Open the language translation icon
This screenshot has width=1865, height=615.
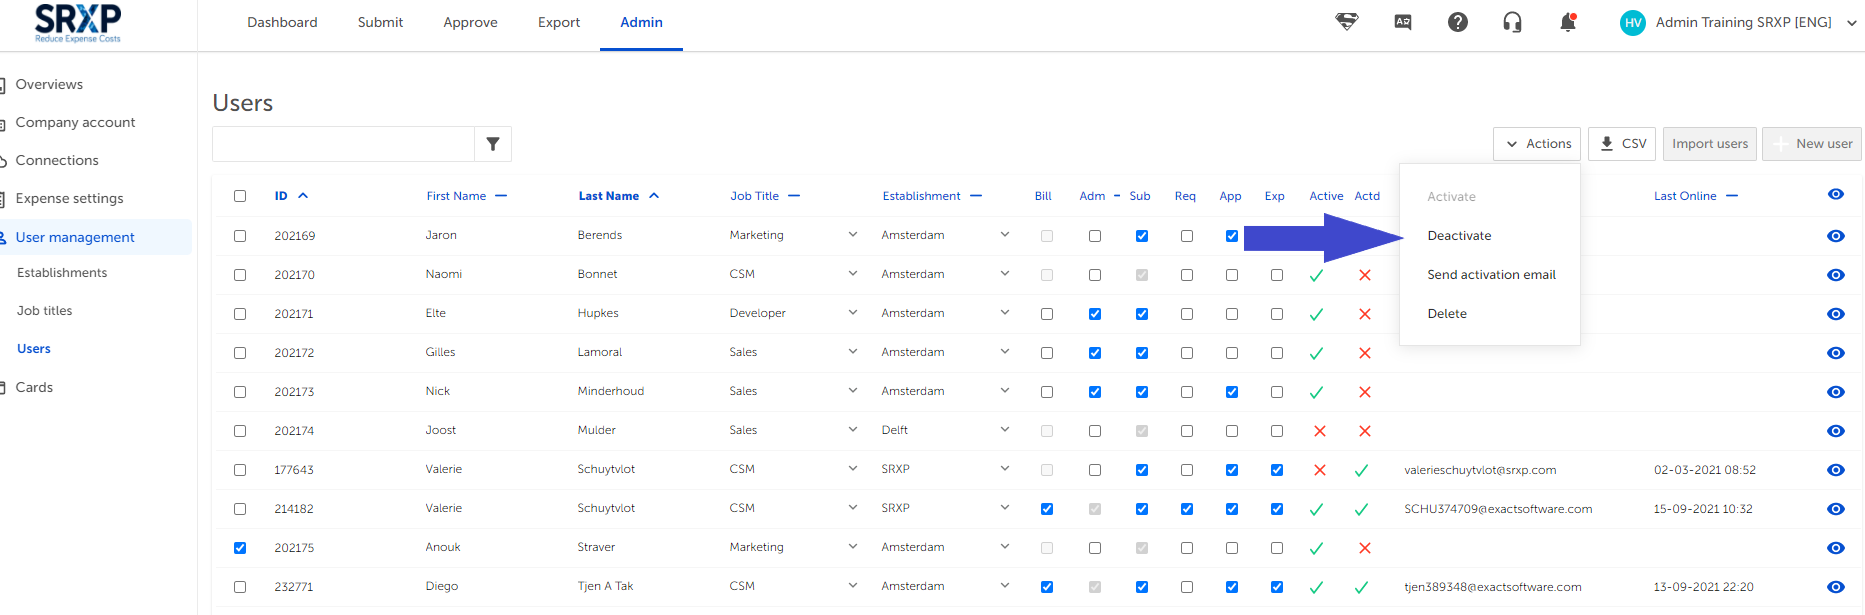pos(1403,22)
